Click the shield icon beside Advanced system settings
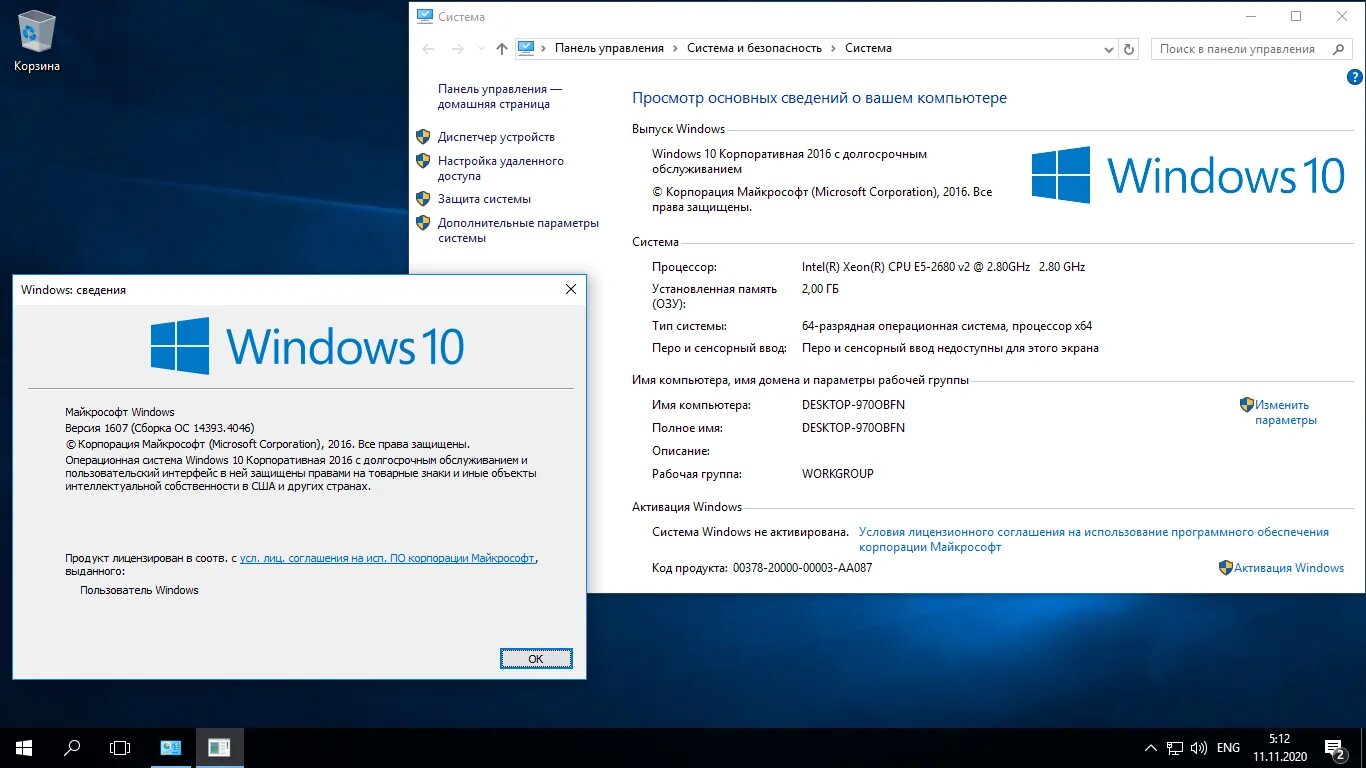The height and width of the screenshot is (768, 1366). pyautogui.click(x=423, y=223)
